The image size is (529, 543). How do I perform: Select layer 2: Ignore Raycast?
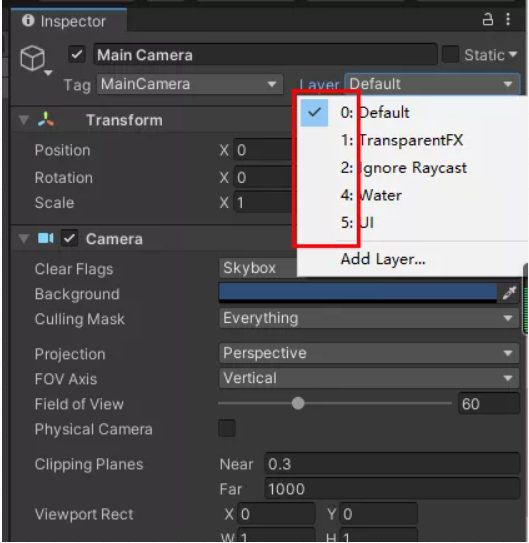click(x=412, y=168)
